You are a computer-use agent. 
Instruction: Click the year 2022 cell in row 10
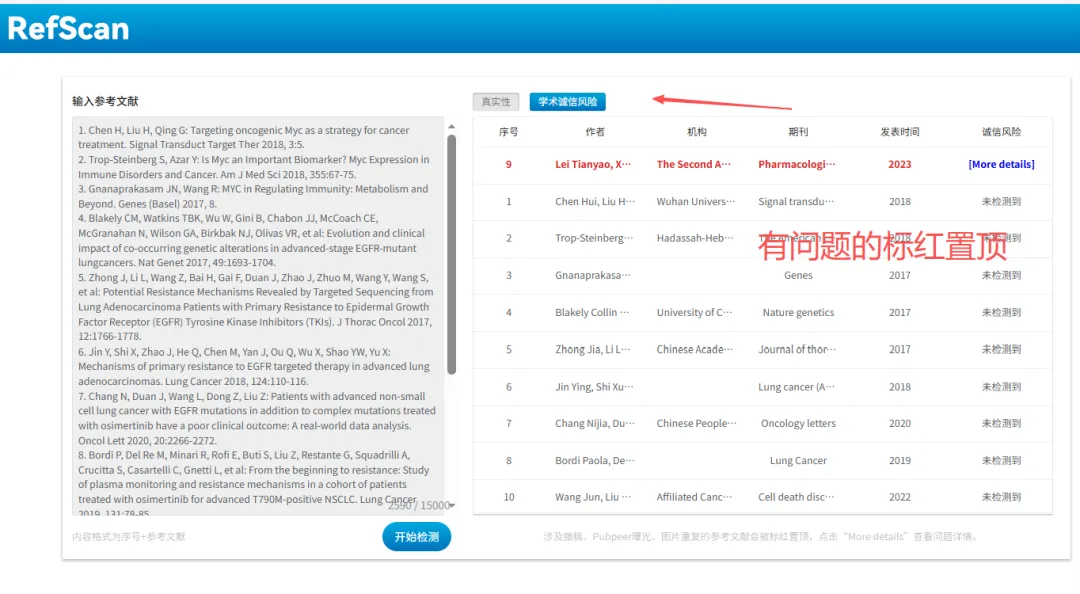point(900,497)
